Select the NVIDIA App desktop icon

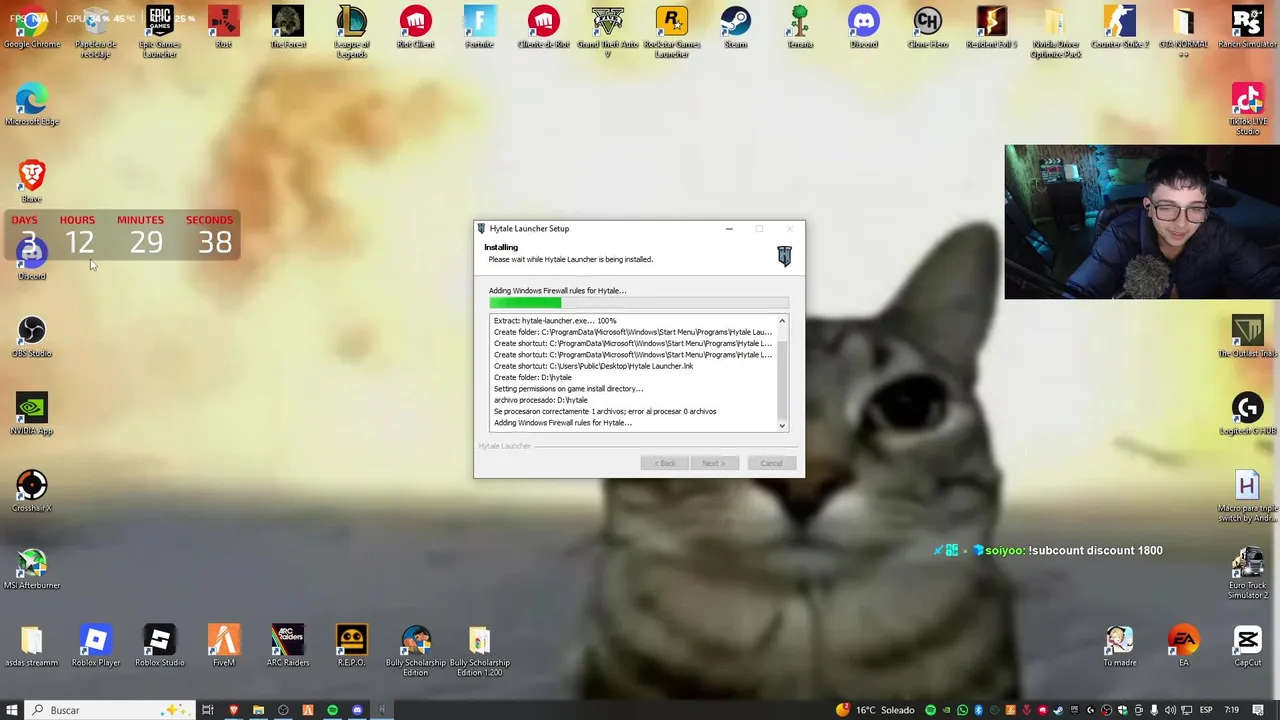pyautogui.click(x=32, y=414)
